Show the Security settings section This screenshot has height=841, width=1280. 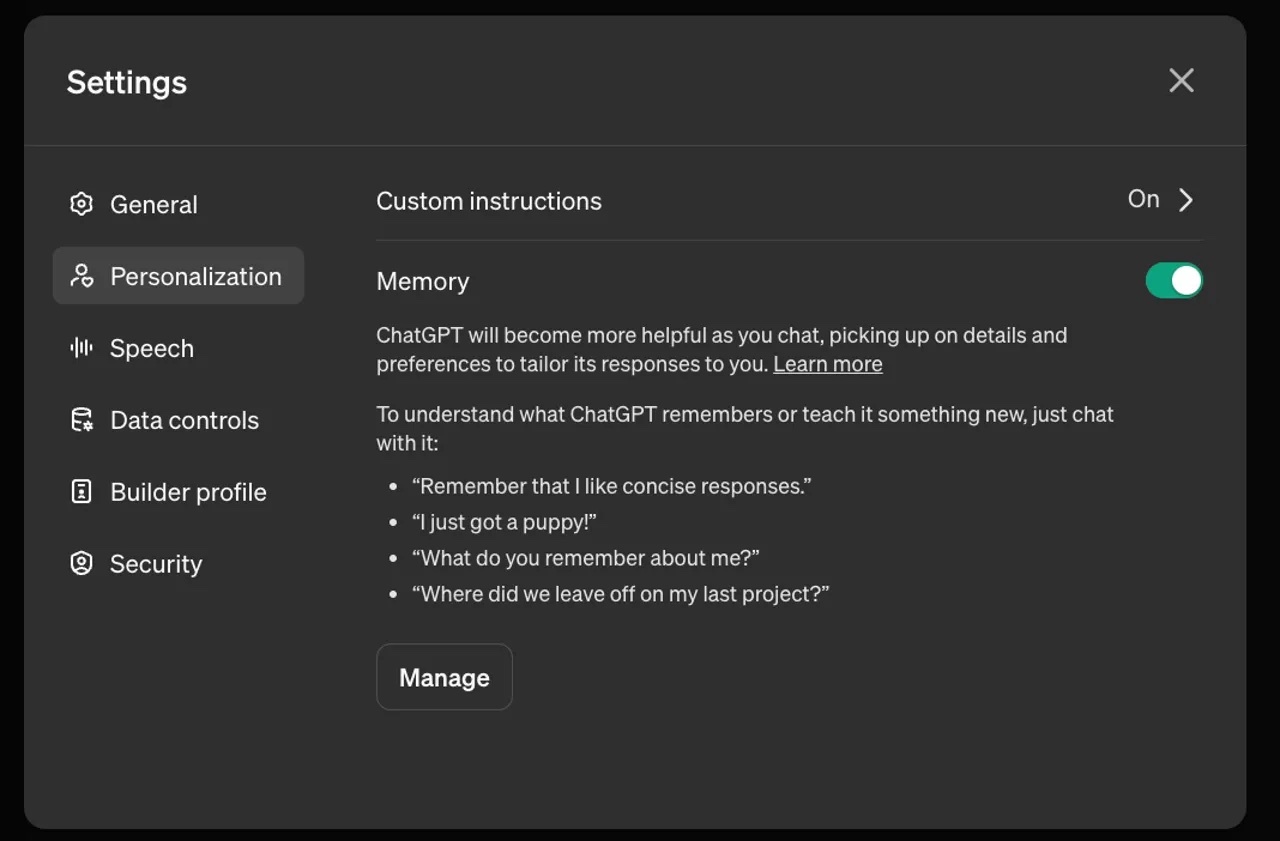156,564
